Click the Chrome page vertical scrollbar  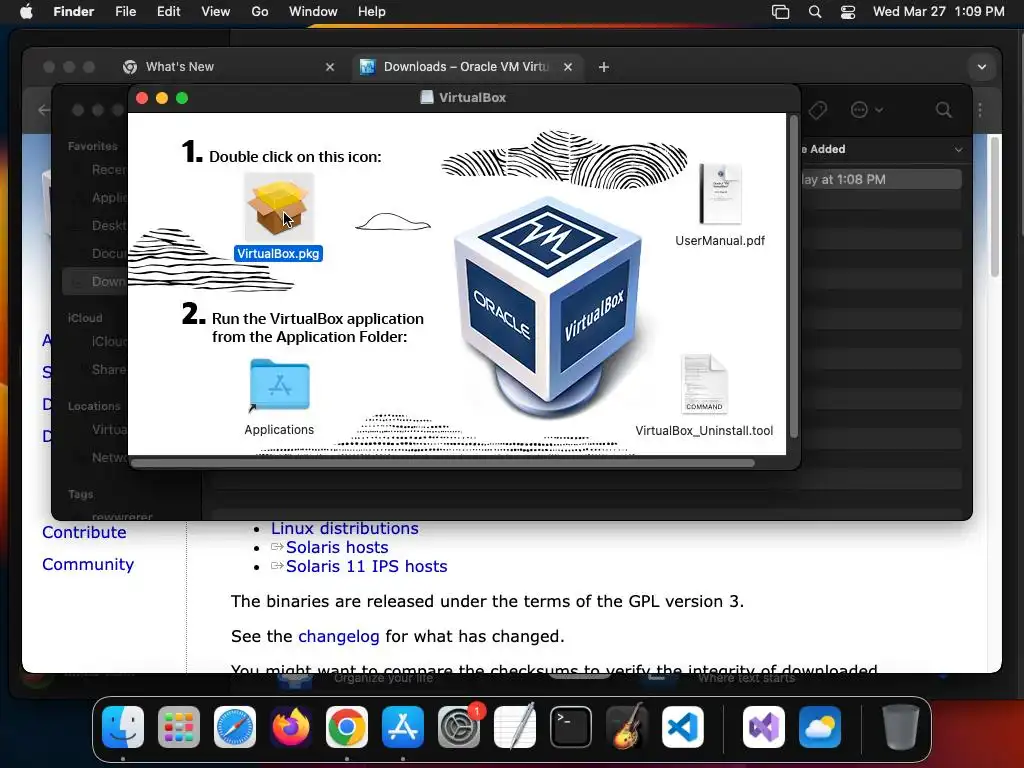[x=995, y=206]
